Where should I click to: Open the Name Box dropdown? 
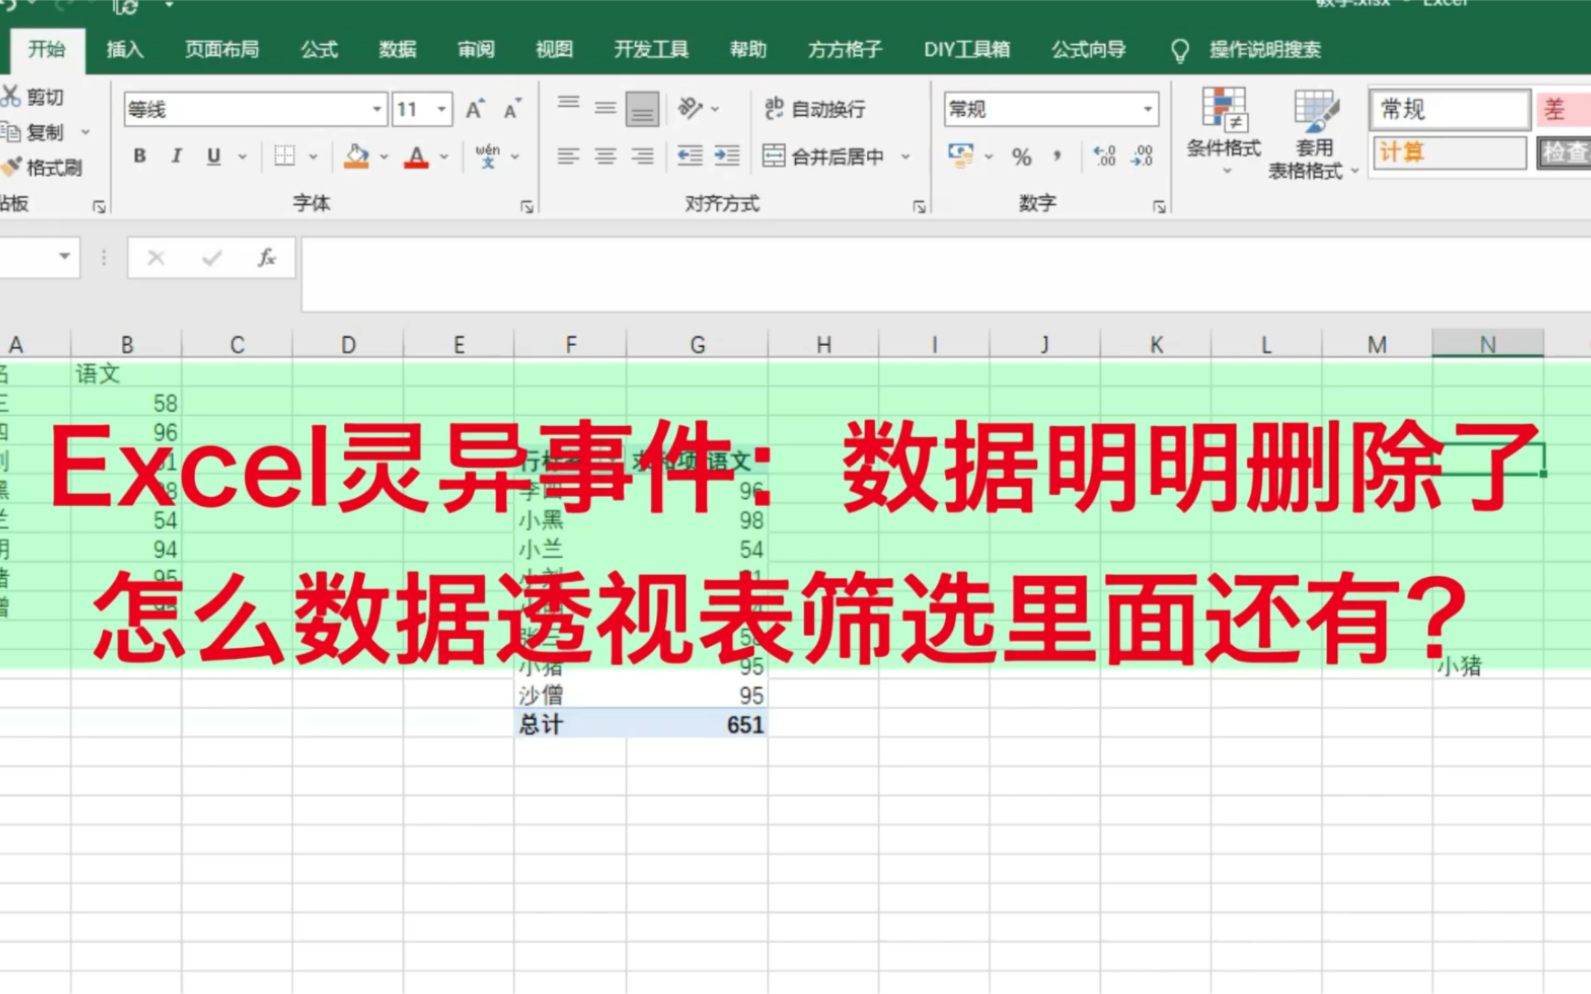coord(64,257)
